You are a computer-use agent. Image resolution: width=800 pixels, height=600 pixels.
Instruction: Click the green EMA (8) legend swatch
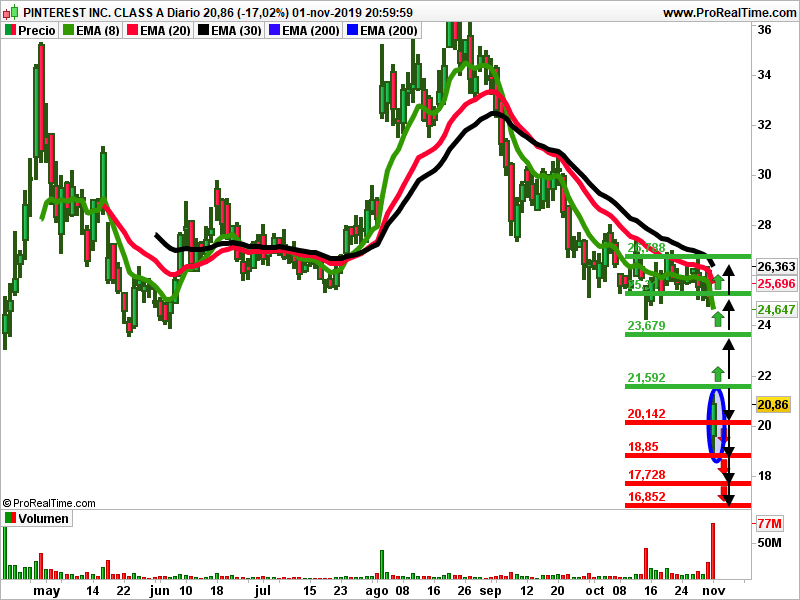click(x=68, y=31)
